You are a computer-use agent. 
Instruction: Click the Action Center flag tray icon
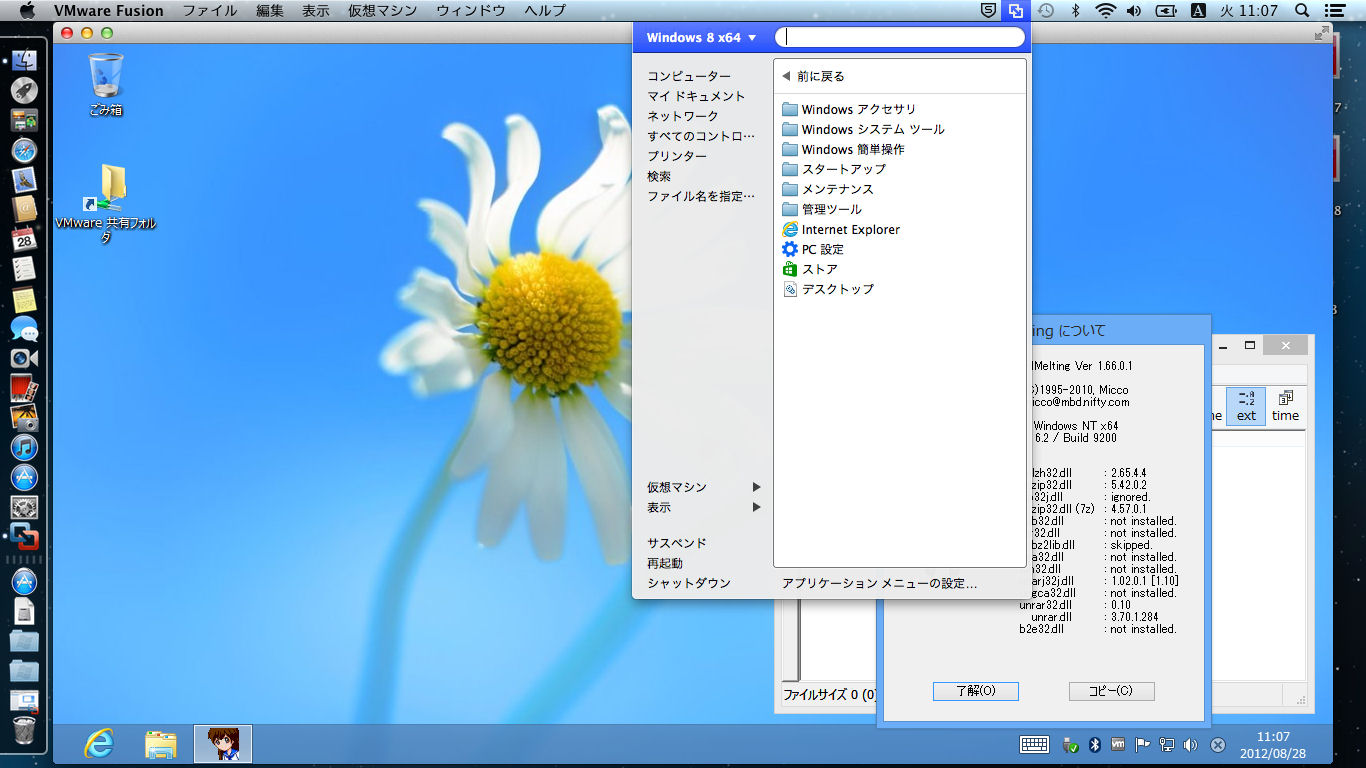click(x=1143, y=745)
